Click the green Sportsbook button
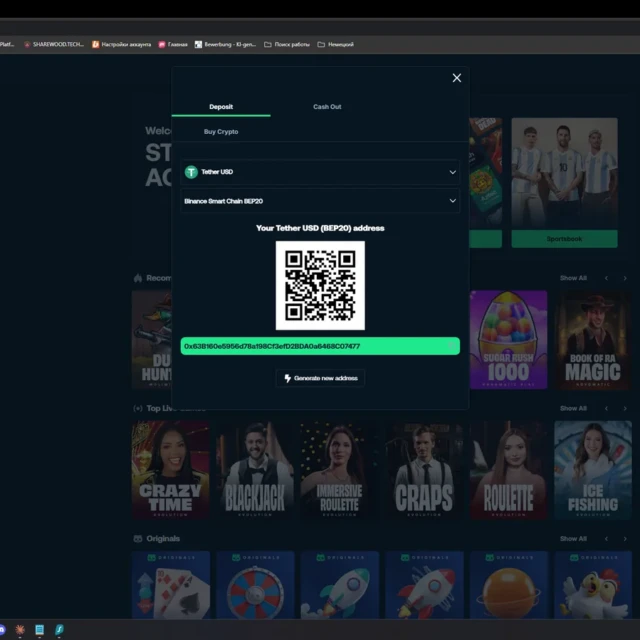Image resolution: width=640 pixels, height=640 pixels. click(564, 239)
